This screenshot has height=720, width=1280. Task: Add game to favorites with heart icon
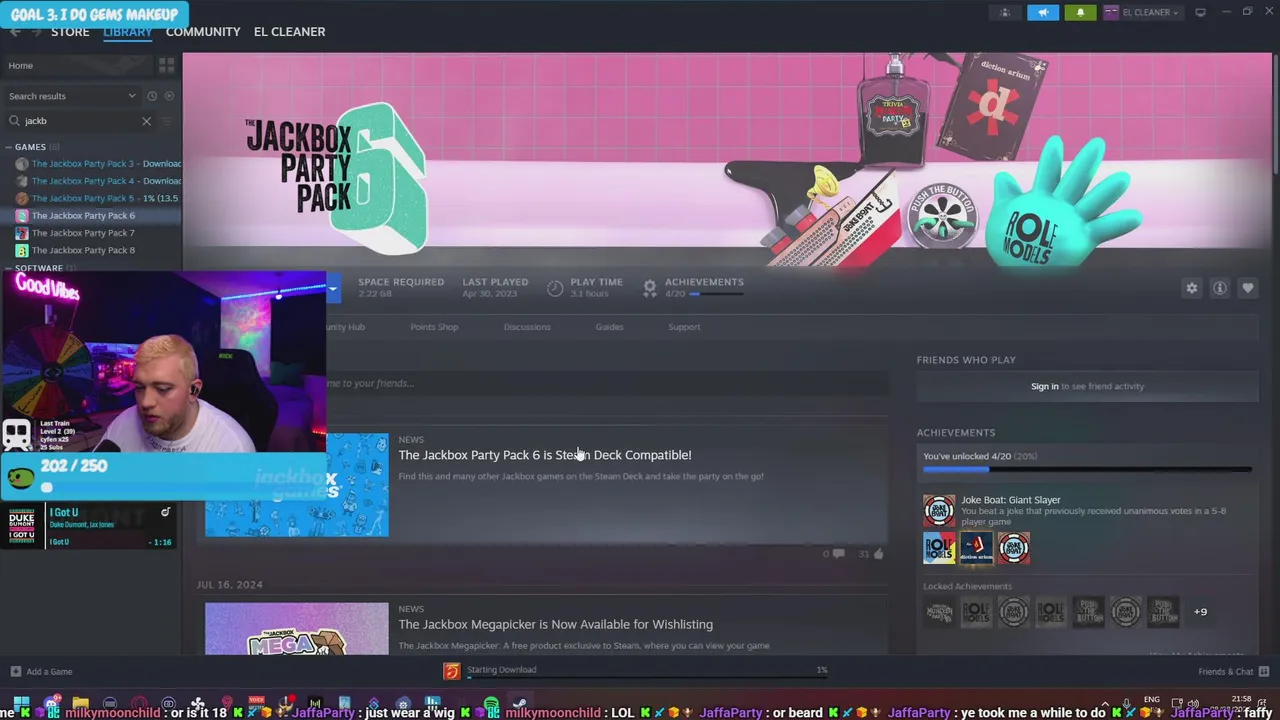1248,288
